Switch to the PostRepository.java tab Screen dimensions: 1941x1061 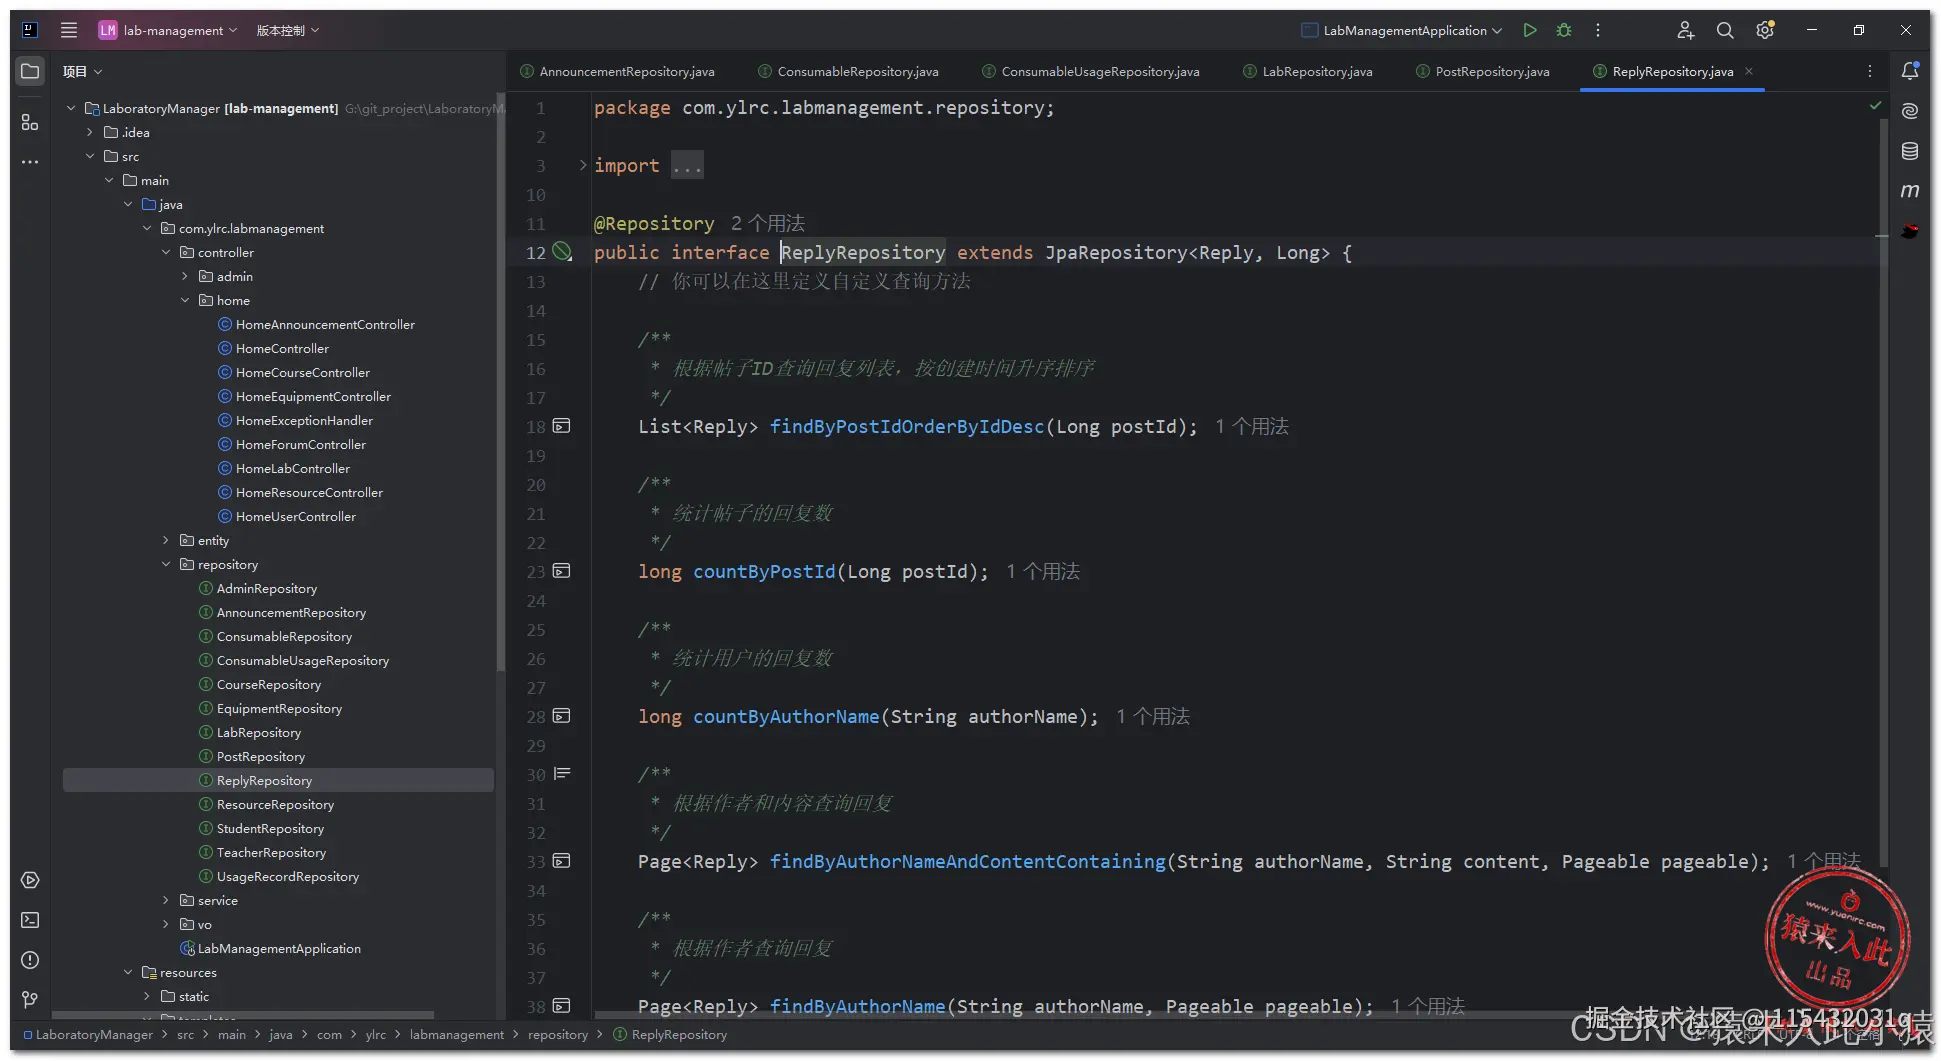tap(1491, 71)
